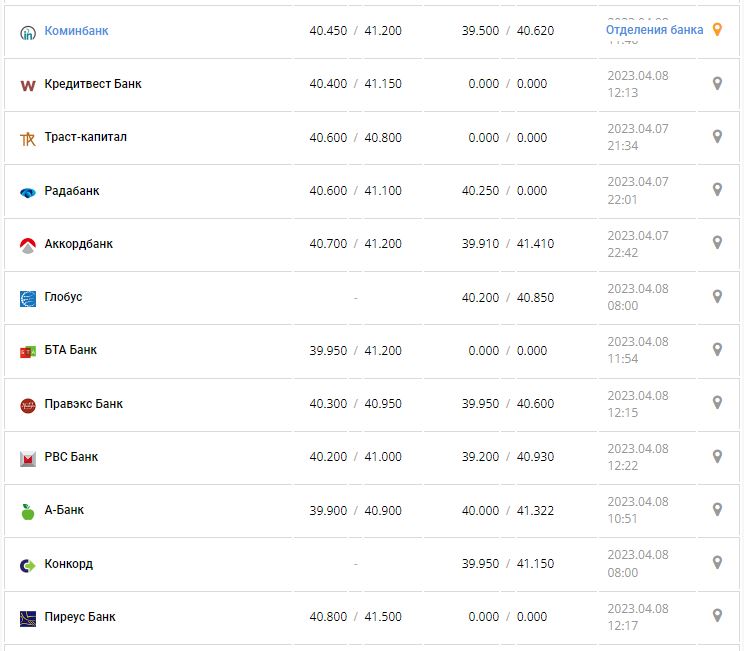Click Пиреус Банк rate 40.800 / 41.500

[355, 617]
